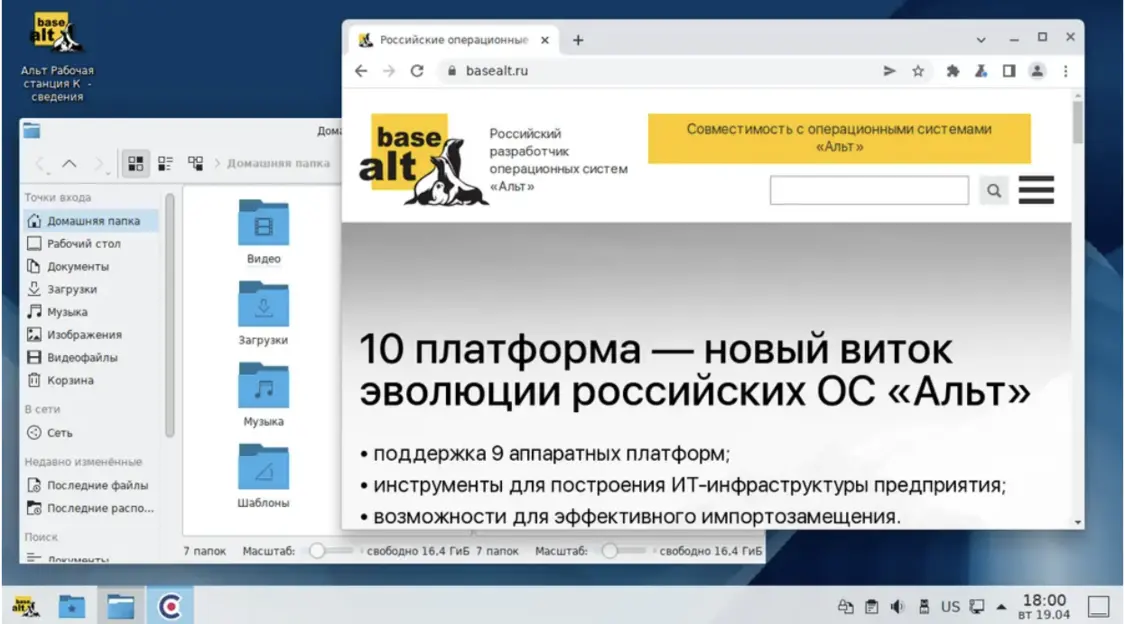The image size is (1125, 624).
Task: Expand the browser tab search chevron
Action: (x=981, y=39)
